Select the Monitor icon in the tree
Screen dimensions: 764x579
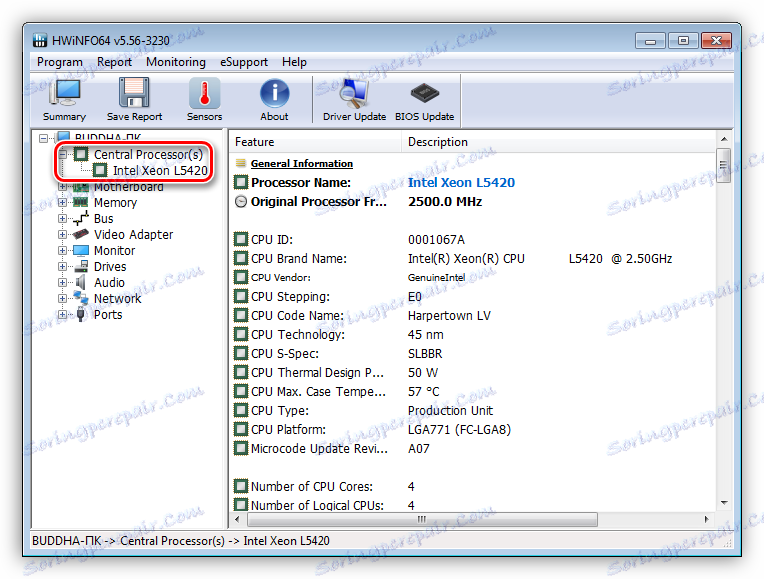click(80, 251)
